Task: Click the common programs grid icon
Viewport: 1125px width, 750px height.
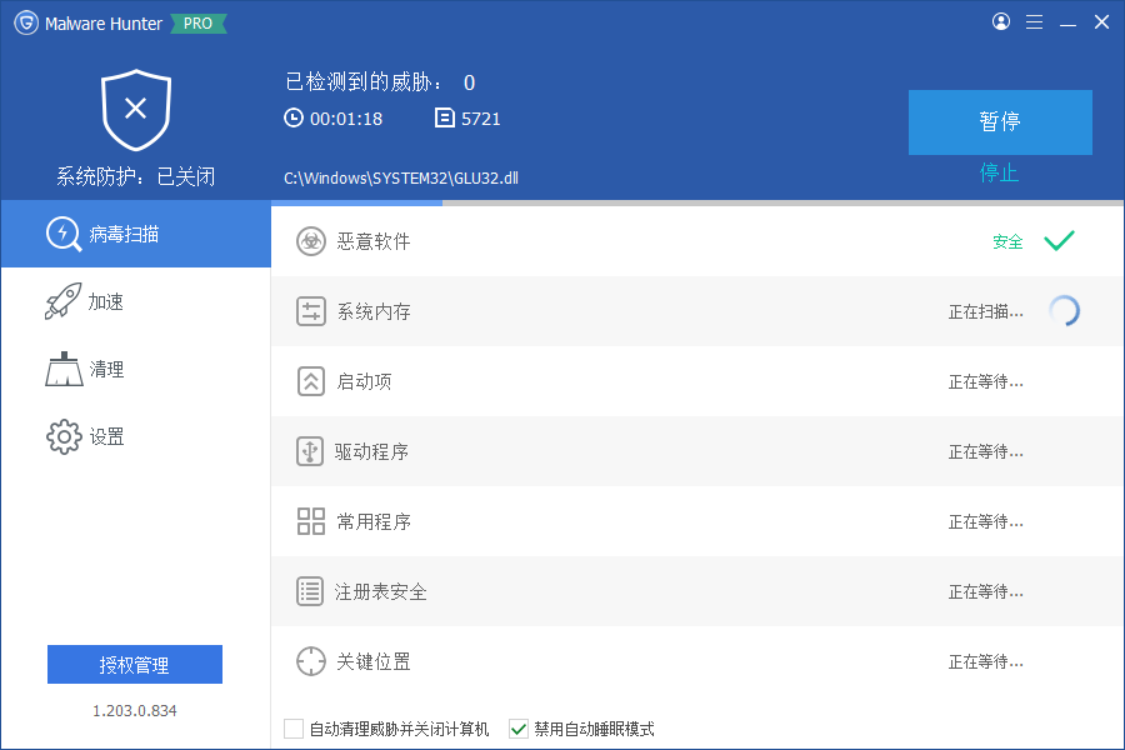Action: pos(311,521)
